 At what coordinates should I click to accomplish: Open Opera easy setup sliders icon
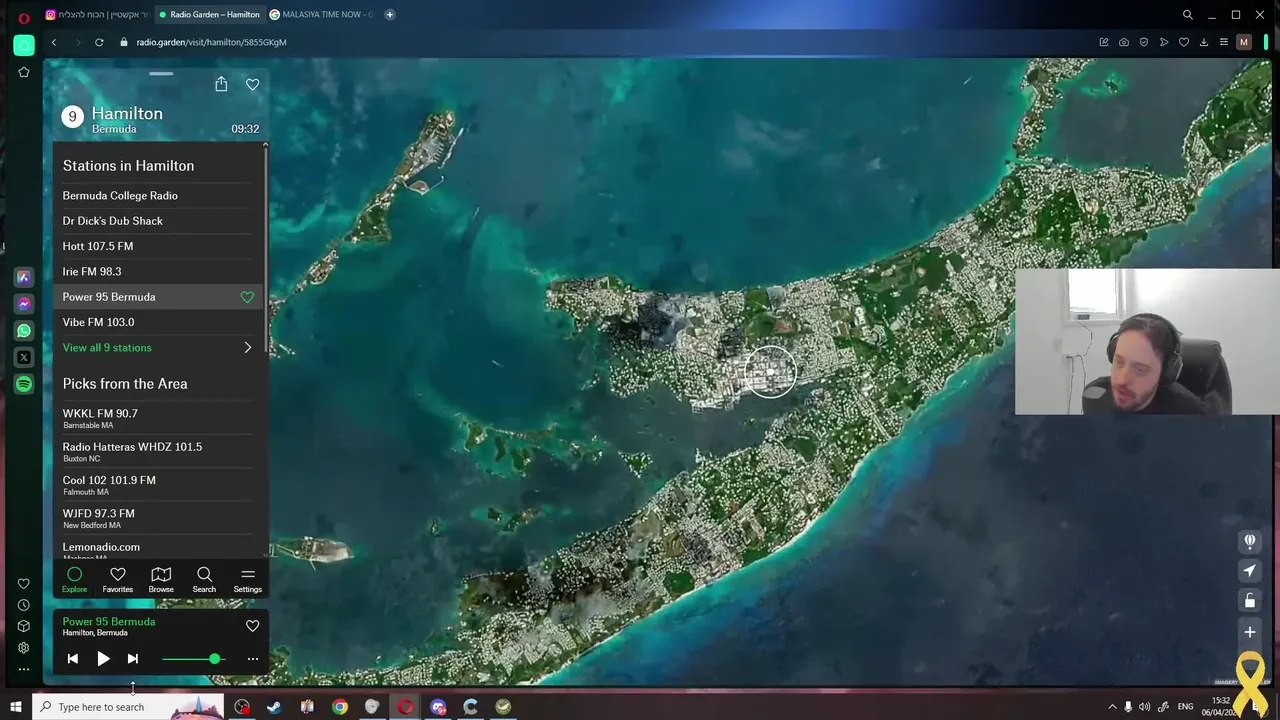point(1224,42)
